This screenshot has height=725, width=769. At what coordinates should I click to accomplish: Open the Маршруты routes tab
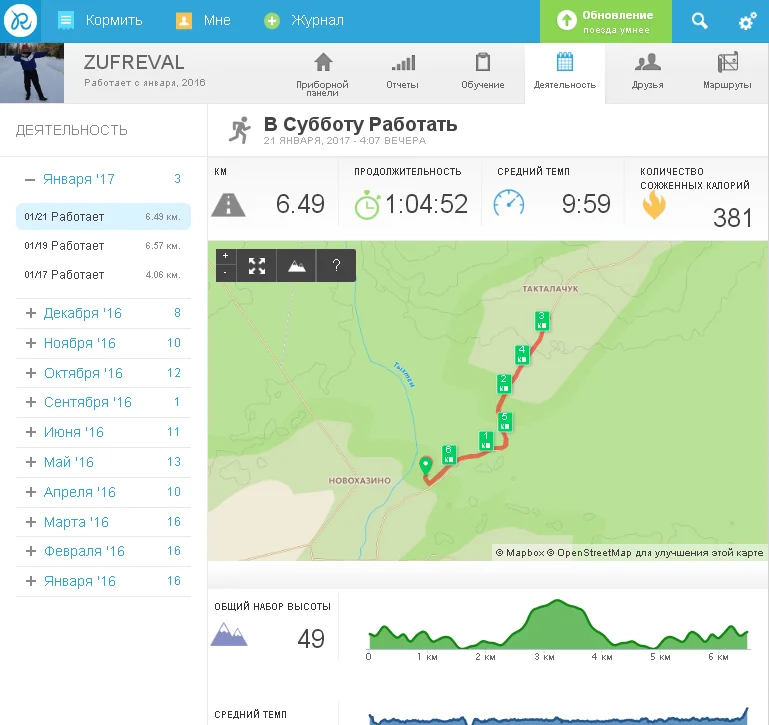(727, 72)
